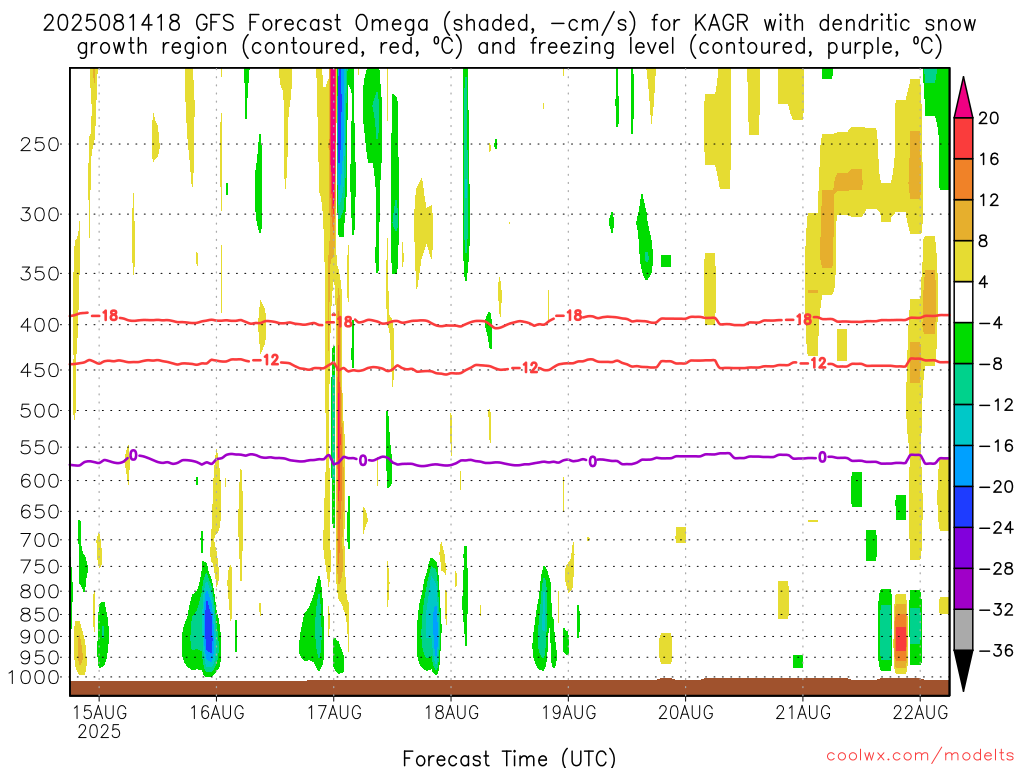Click the 800 pressure level label
The image size is (1024, 768).
(39, 592)
